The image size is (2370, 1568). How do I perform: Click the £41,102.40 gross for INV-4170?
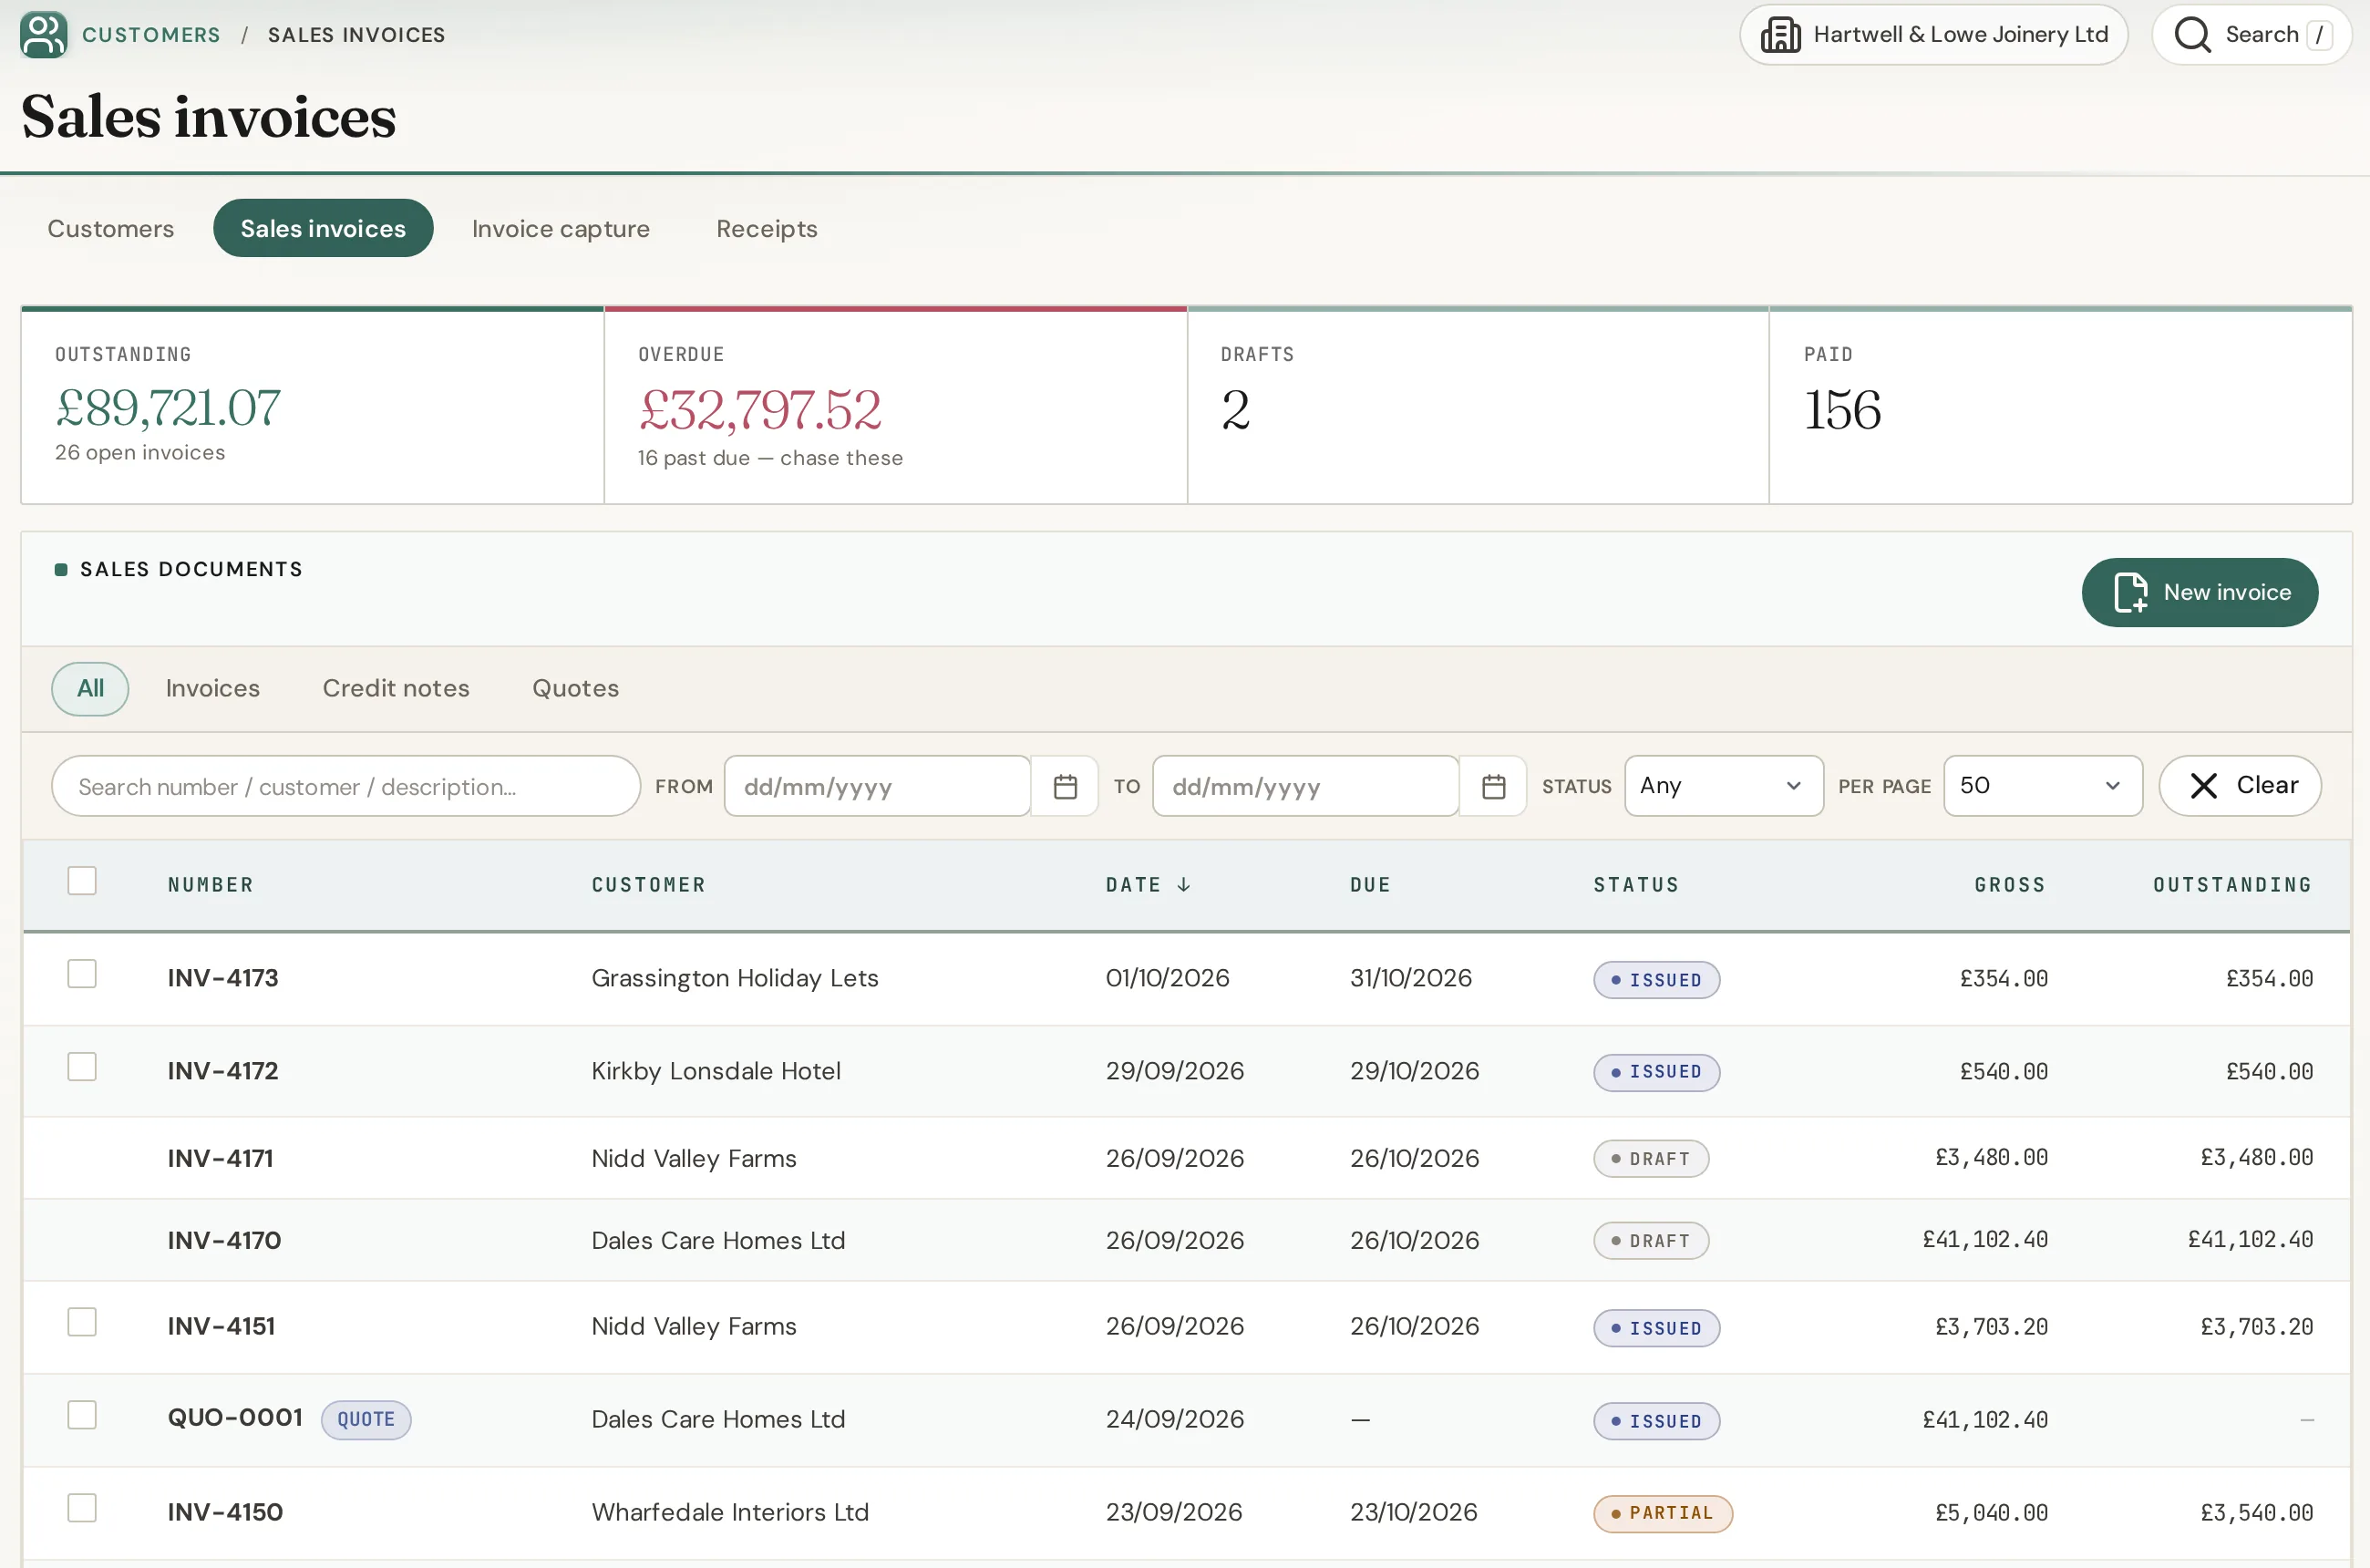[1985, 1240]
